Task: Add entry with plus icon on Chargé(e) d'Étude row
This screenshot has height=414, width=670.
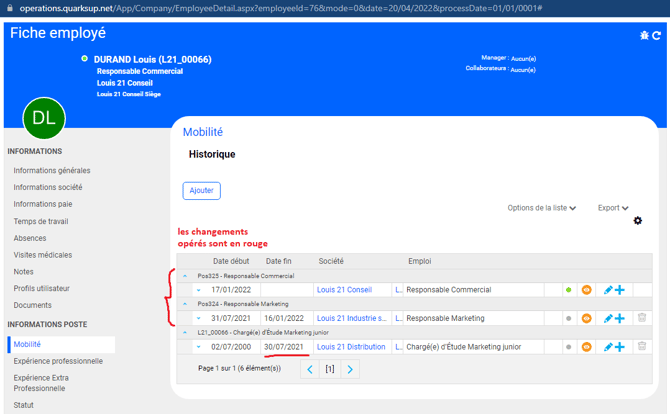Action: (620, 347)
